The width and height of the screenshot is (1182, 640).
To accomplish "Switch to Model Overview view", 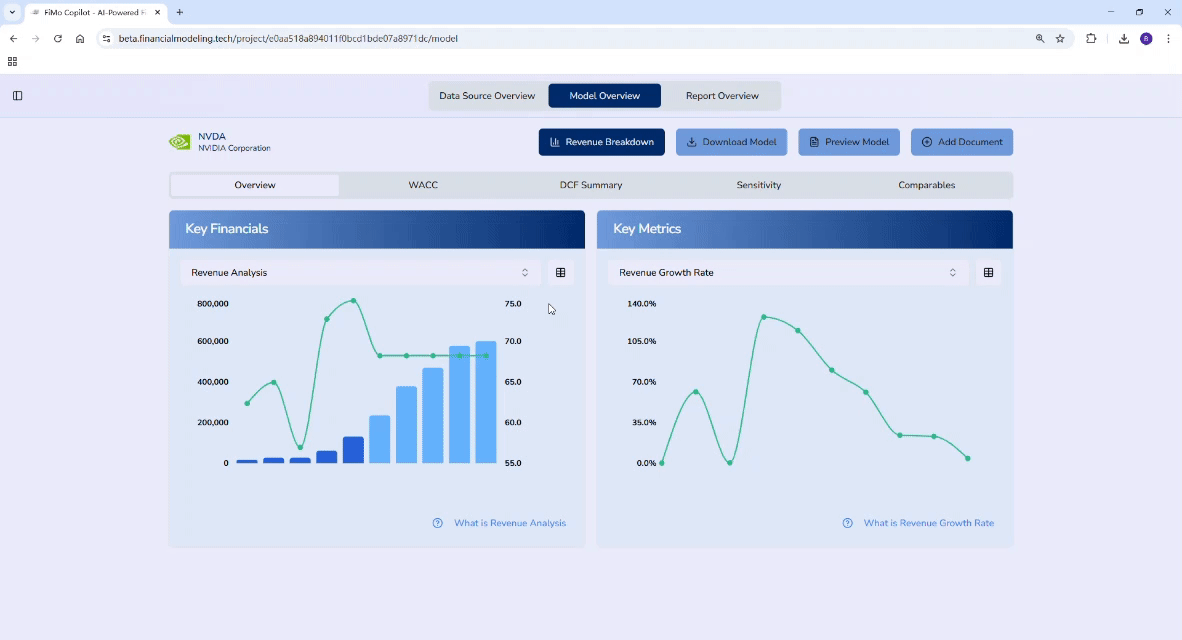I will click(x=604, y=95).
